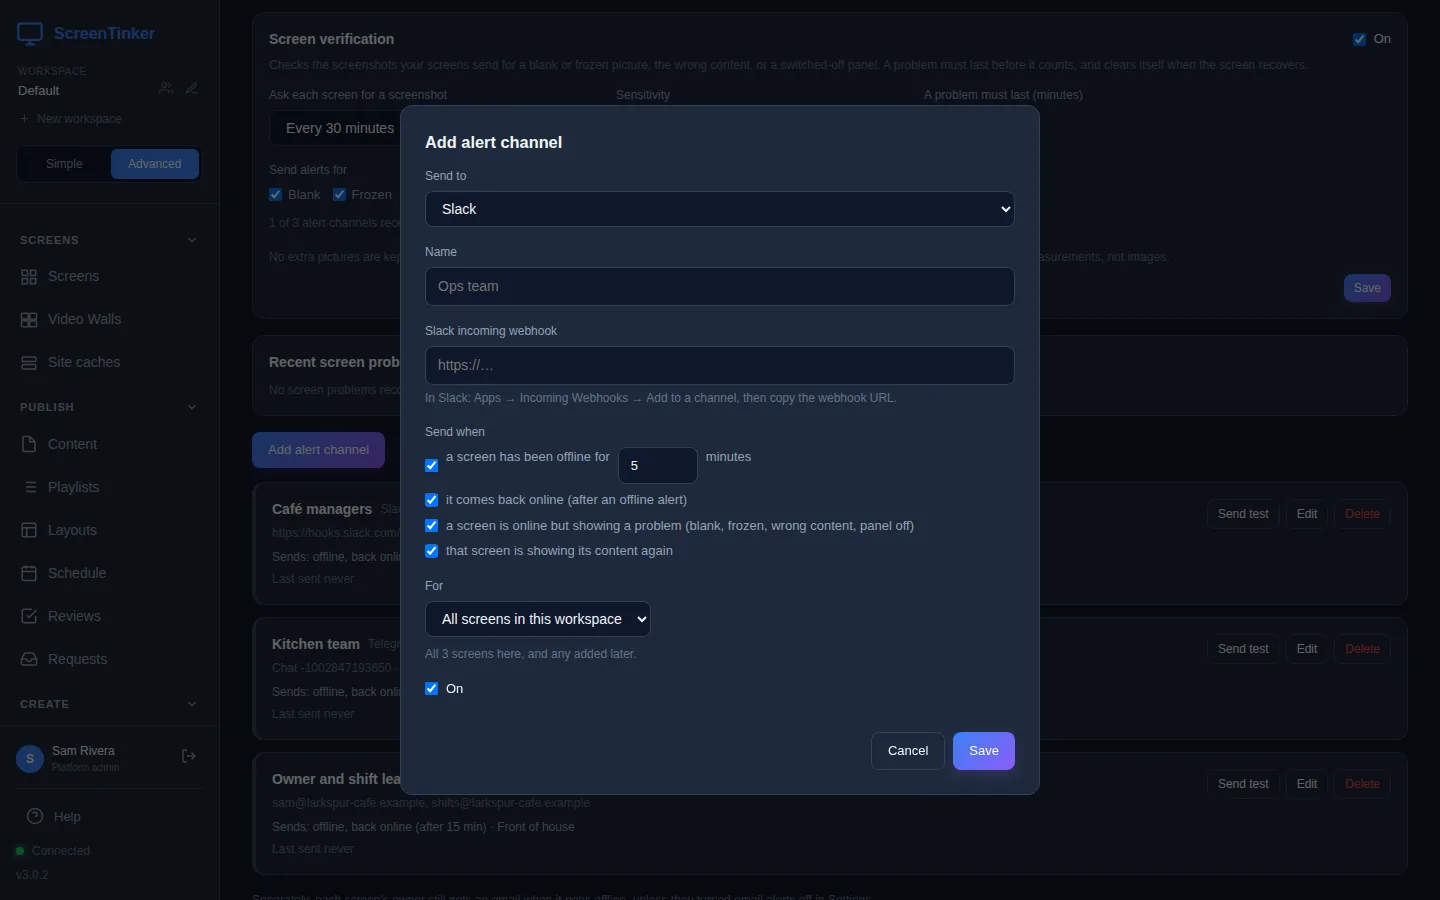1440x900 pixels.
Task: Open Screens in the sidebar
Action: click(x=109, y=277)
